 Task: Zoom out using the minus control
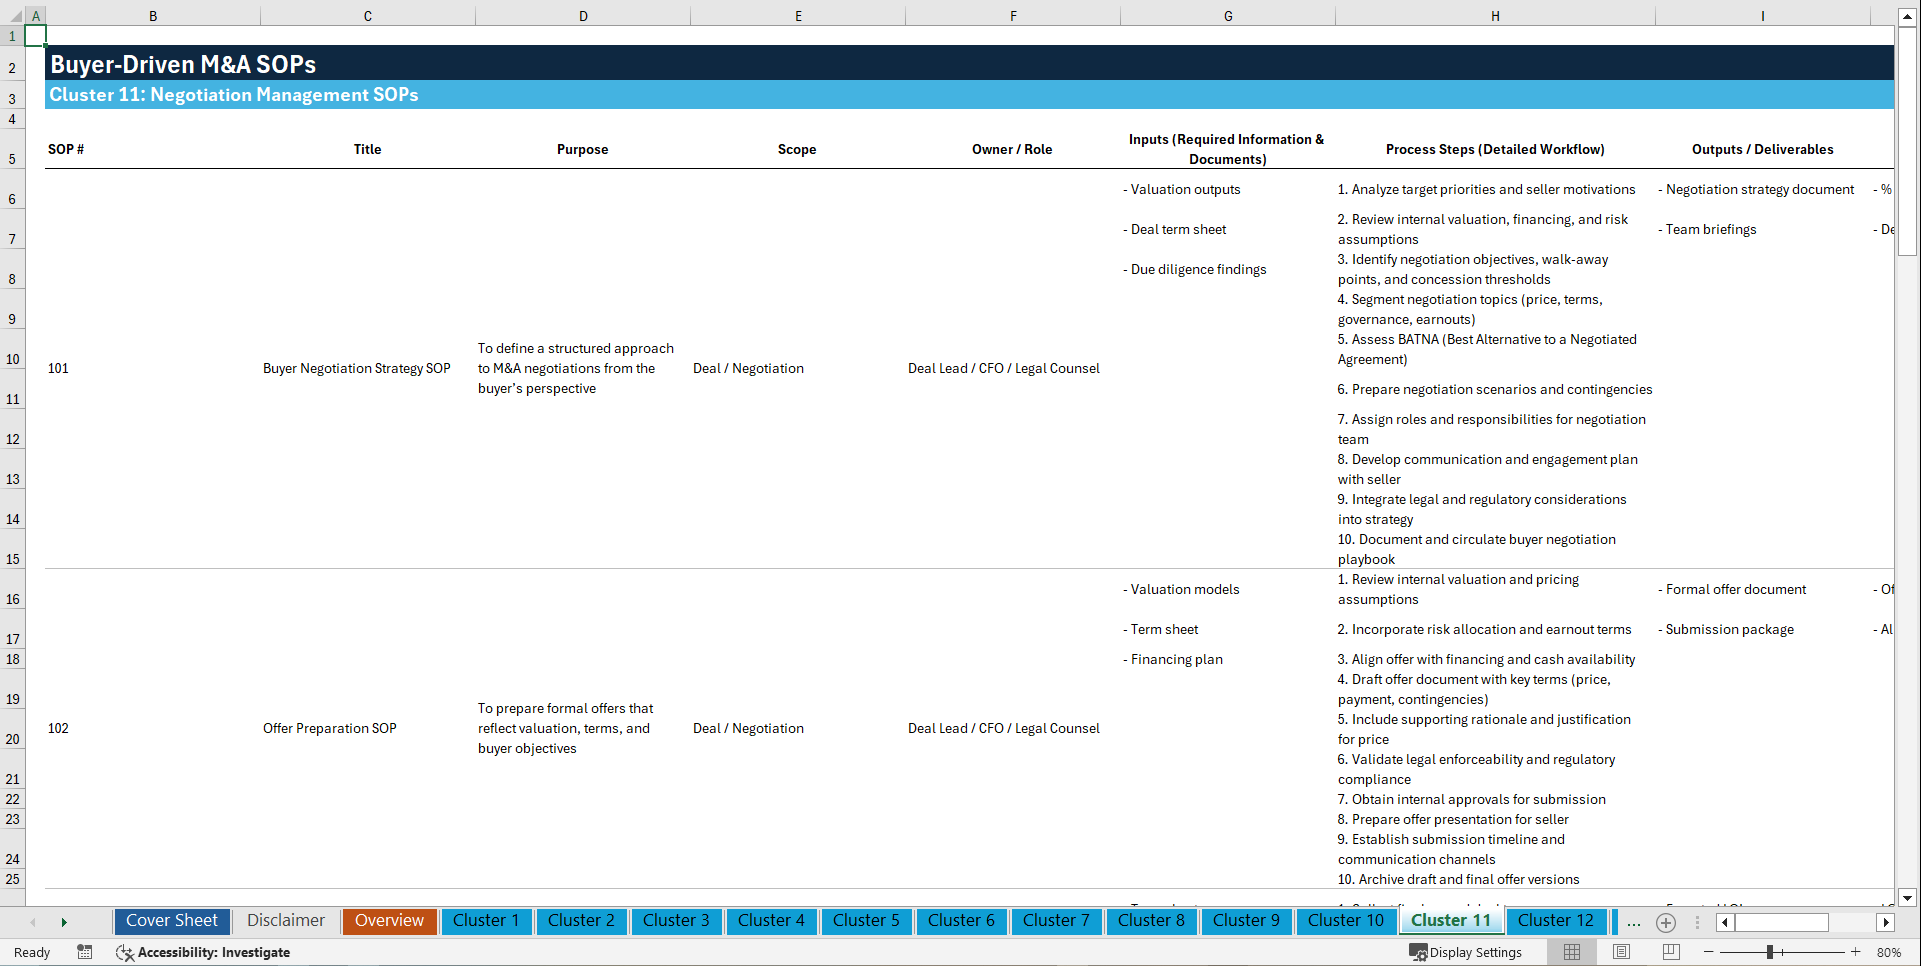pyautogui.click(x=1708, y=952)
